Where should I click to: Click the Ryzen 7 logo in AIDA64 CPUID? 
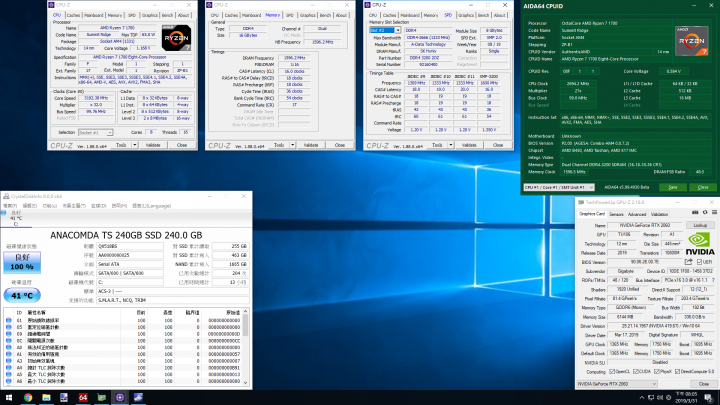(x=692, y=41)
